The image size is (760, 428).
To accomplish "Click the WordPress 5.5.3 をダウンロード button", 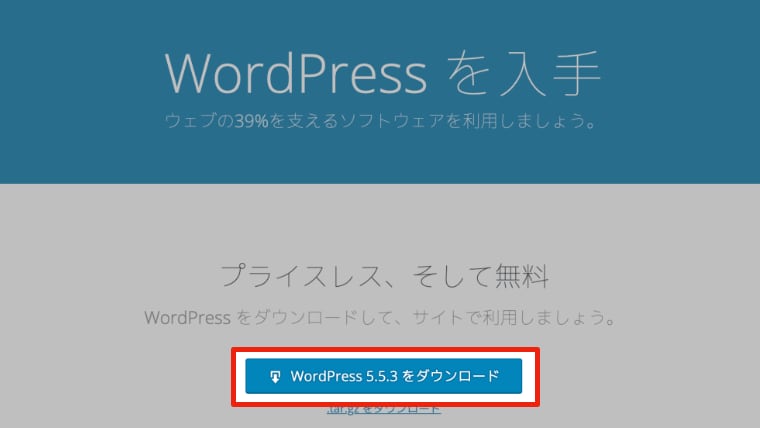I will [x=383, y=376].
